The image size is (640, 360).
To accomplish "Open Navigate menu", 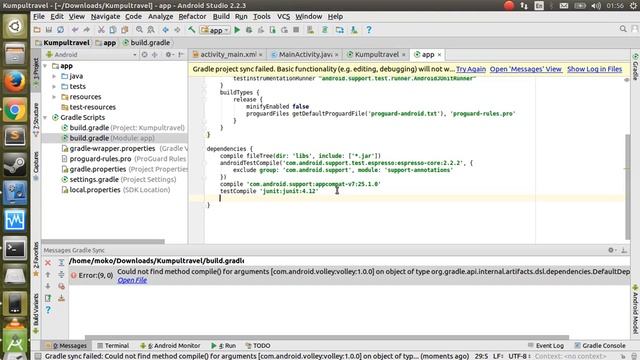I will [105, 16].
